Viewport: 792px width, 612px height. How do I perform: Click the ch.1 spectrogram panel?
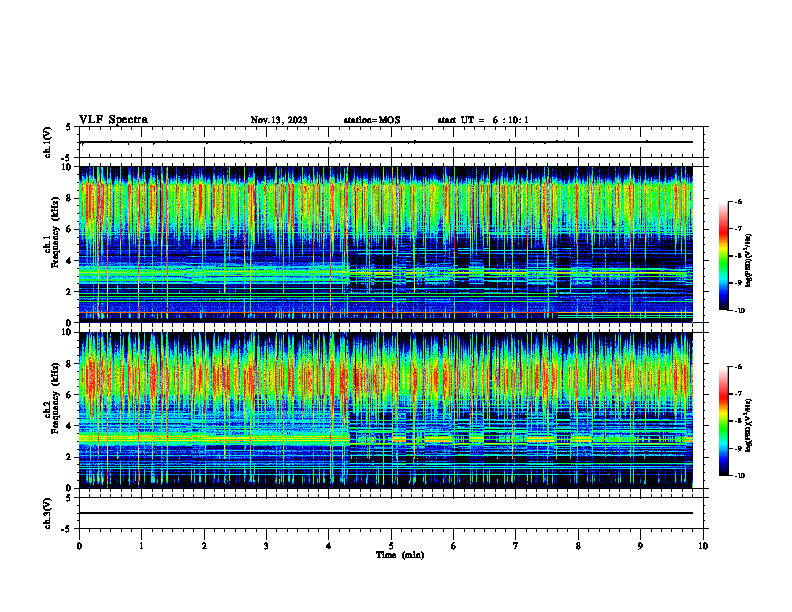point(386,244)
